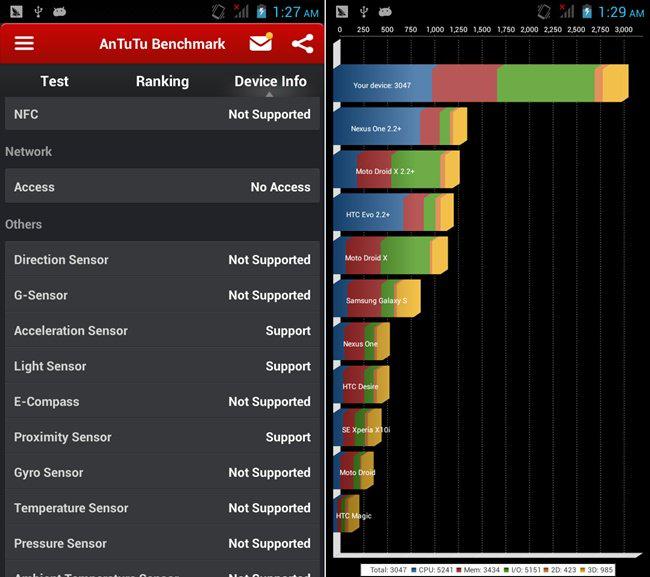Click the 3,000 axis label
650x577 pixels.
pyautogui.click(x=623, y=29)
